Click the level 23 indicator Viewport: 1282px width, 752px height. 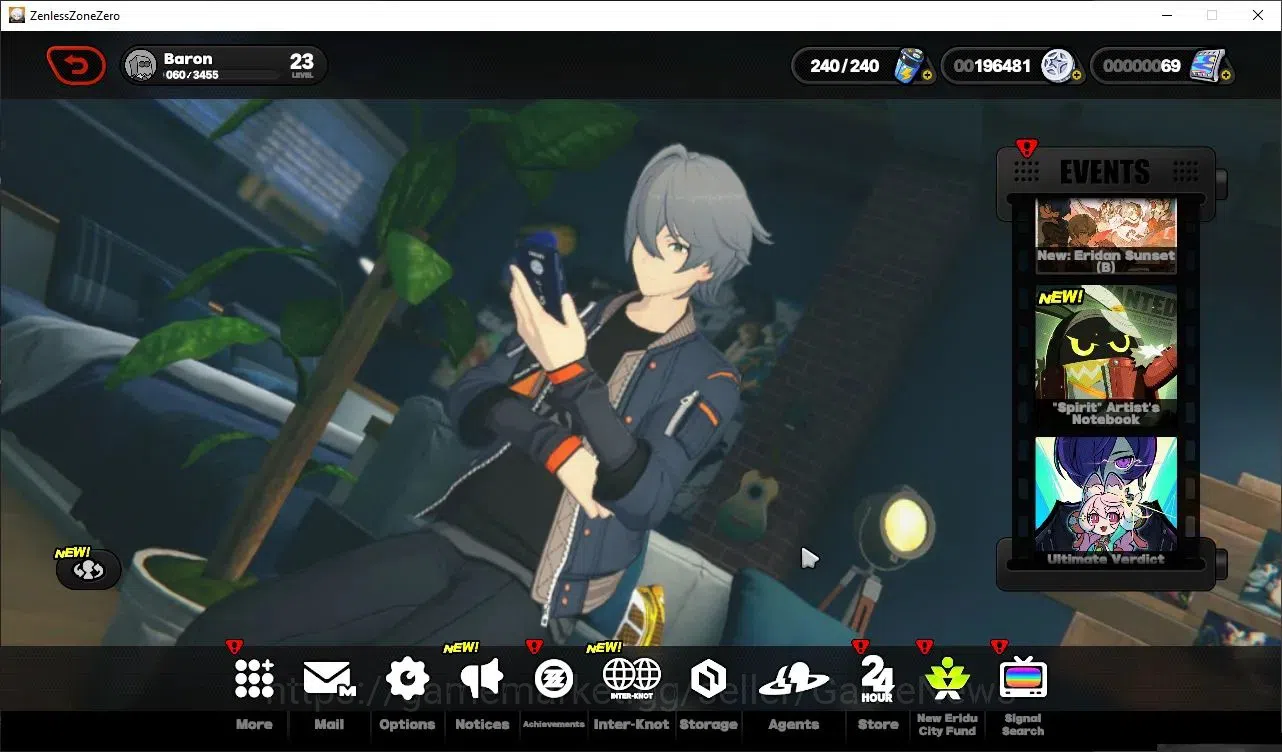tap(302, 66)
